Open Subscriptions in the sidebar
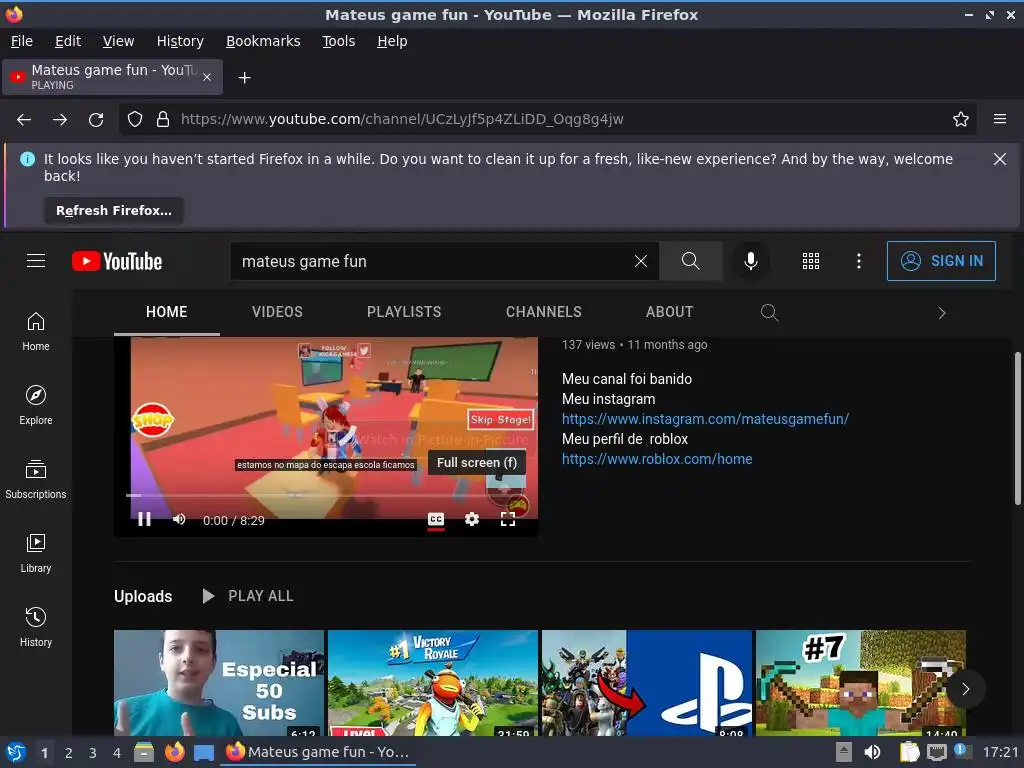Screen dimensions: 1024x768 coord(36,479)
